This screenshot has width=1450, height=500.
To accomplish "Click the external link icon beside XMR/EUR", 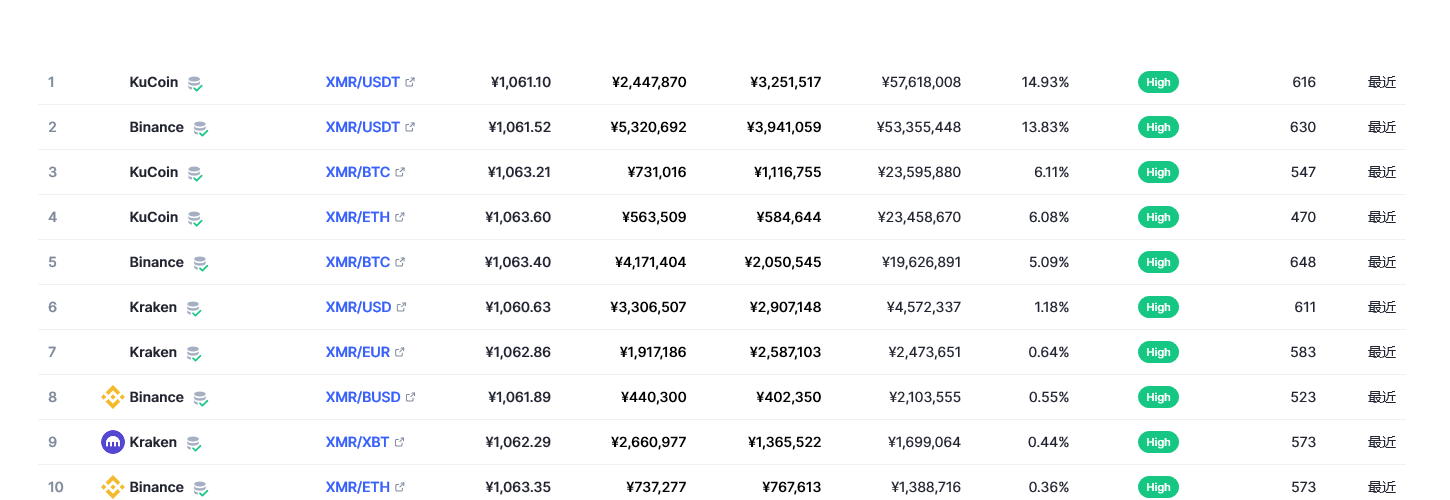I will 400,352.
